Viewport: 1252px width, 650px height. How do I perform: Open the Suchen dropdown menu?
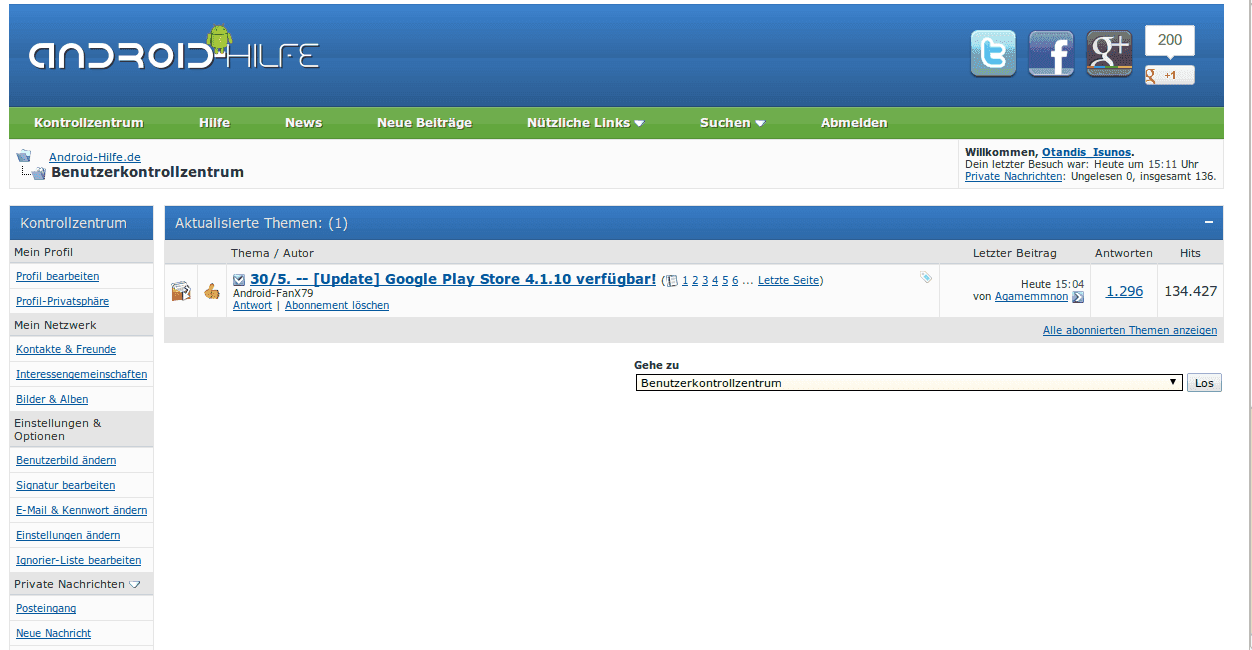[732, 123]
